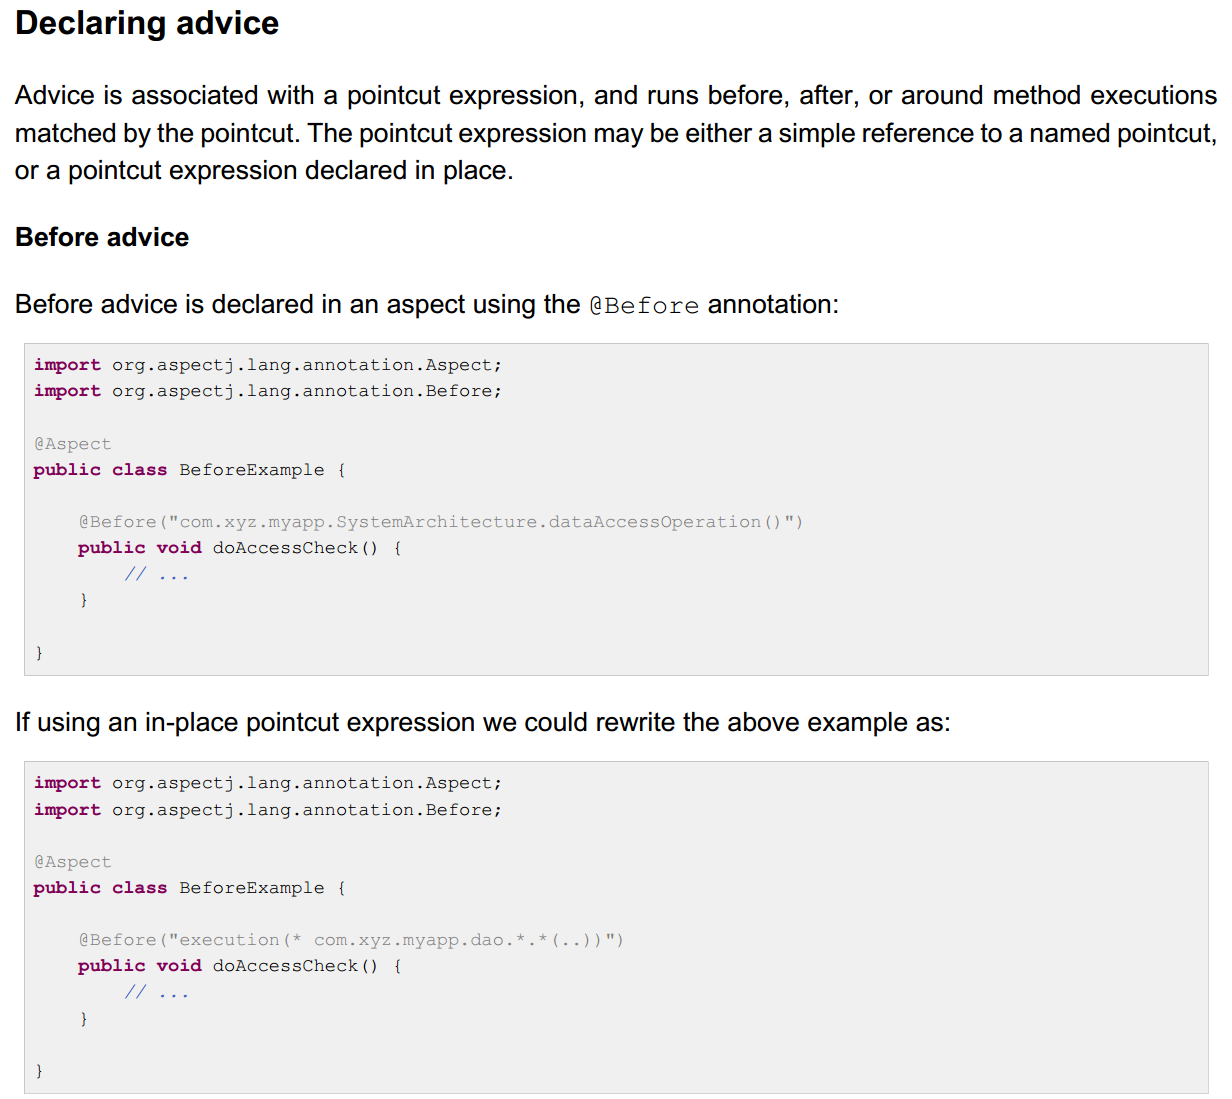1232x1099 pixels.
Task: Click the "Before advice" subheading
Action: [x=102, y=237]
